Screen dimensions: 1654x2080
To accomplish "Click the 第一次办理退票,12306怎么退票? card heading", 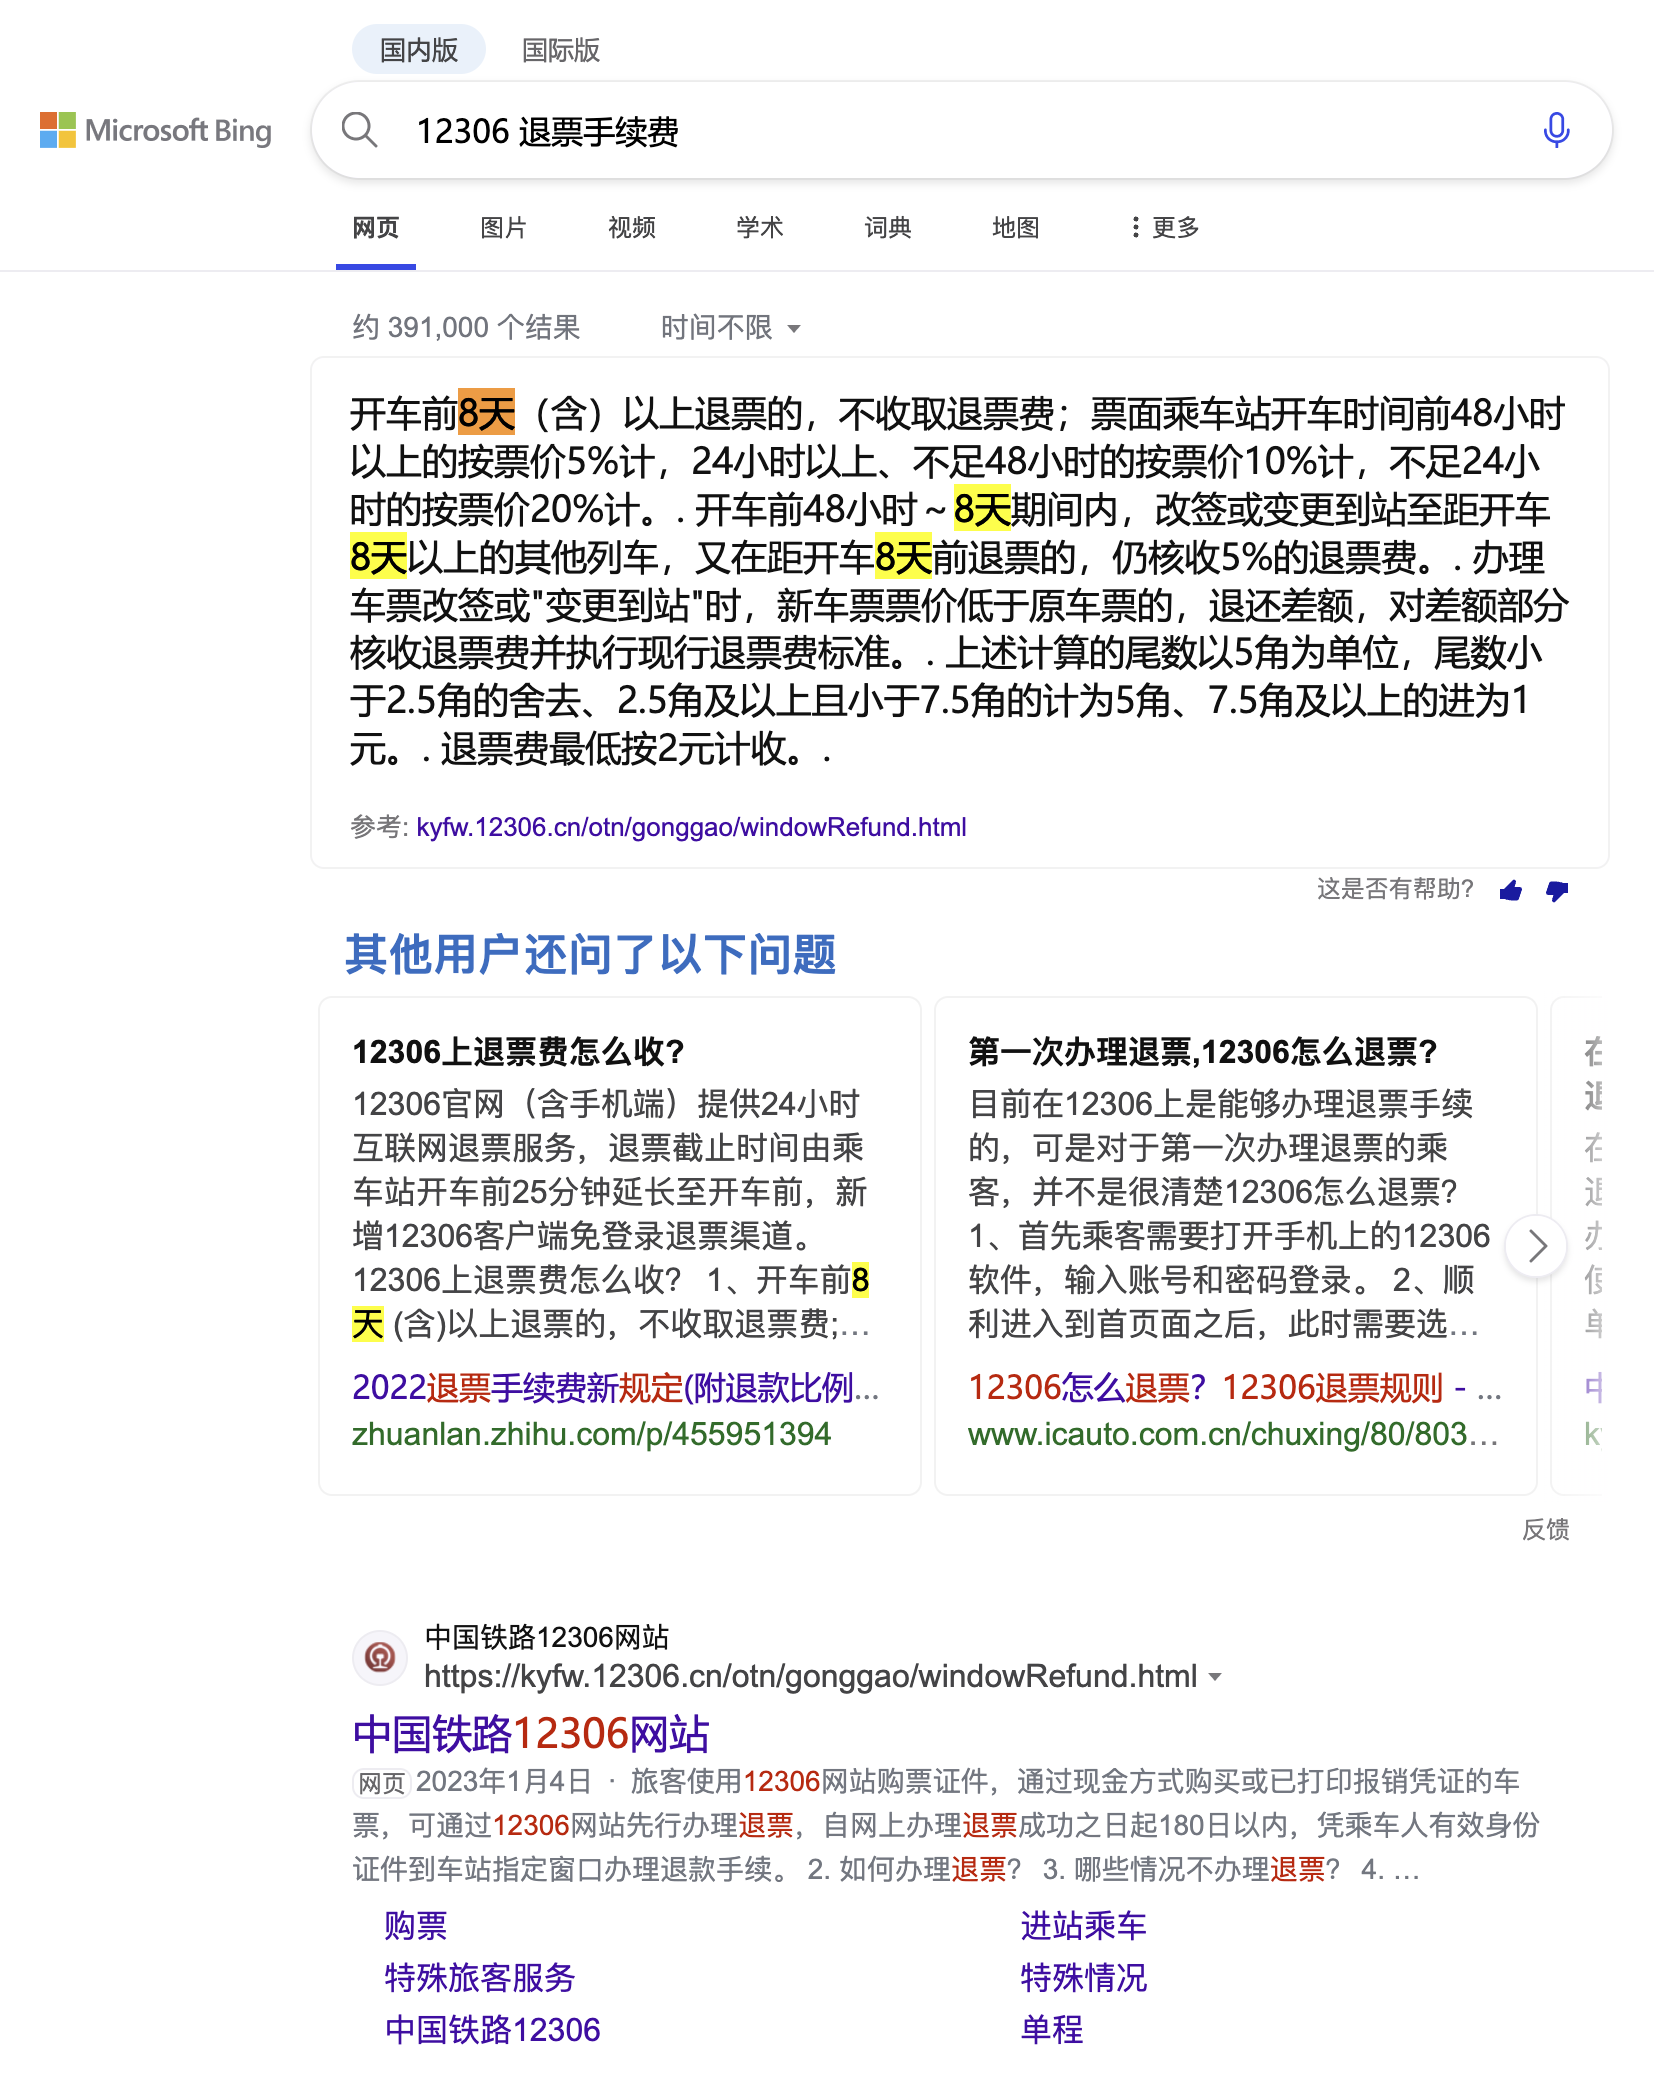I will 1202,1052.
